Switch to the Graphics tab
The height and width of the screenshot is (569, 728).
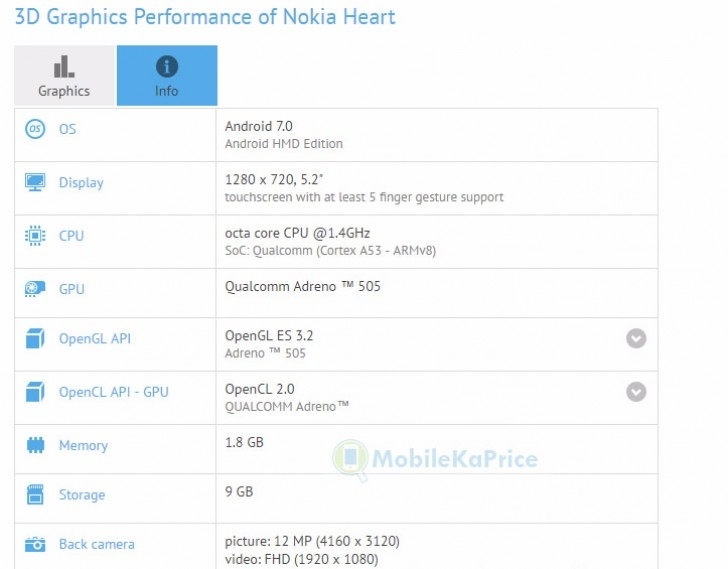click(64, 76)
